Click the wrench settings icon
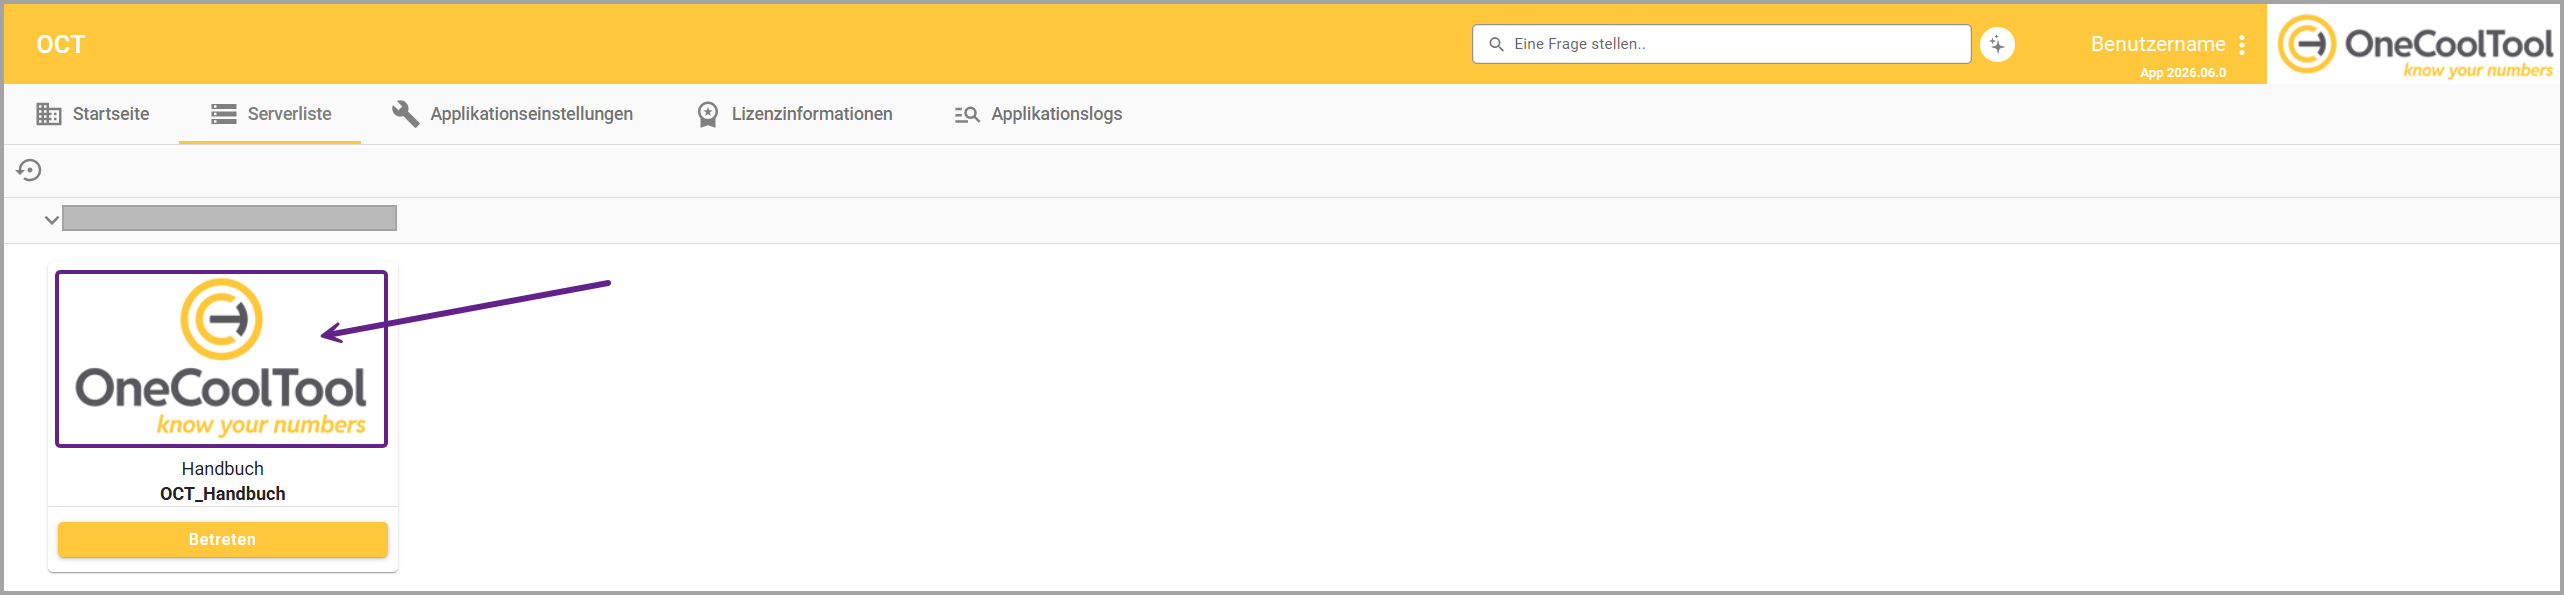 tap(405, 114)
